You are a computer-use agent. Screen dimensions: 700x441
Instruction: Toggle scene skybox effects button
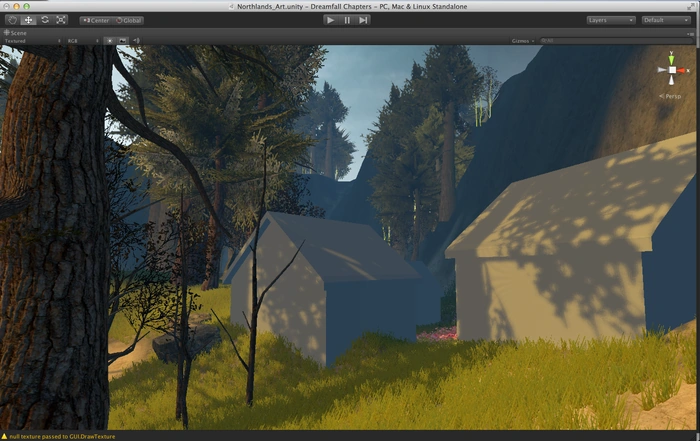pyautogui.click(x=122, y=41)
